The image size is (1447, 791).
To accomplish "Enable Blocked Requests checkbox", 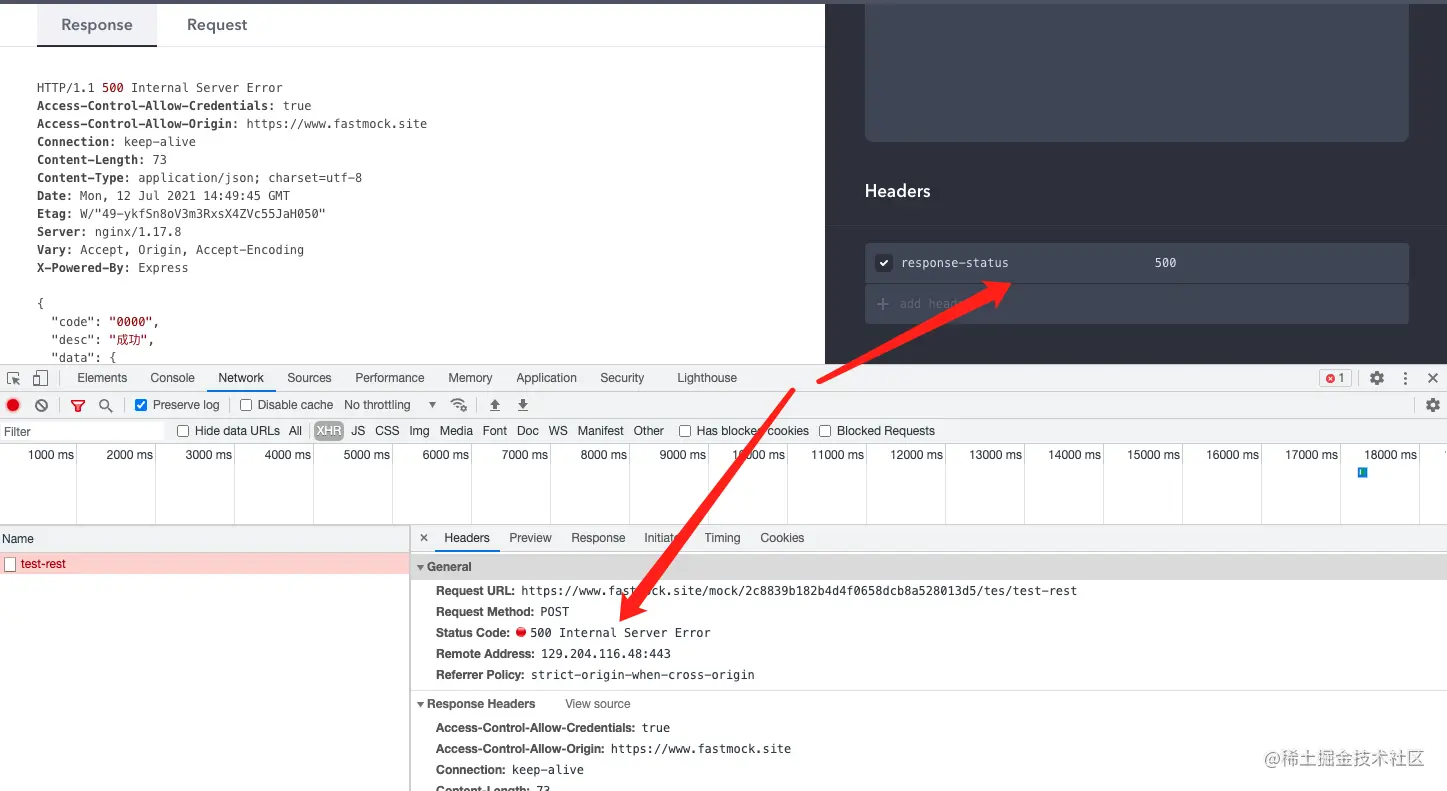I will 825,431.
